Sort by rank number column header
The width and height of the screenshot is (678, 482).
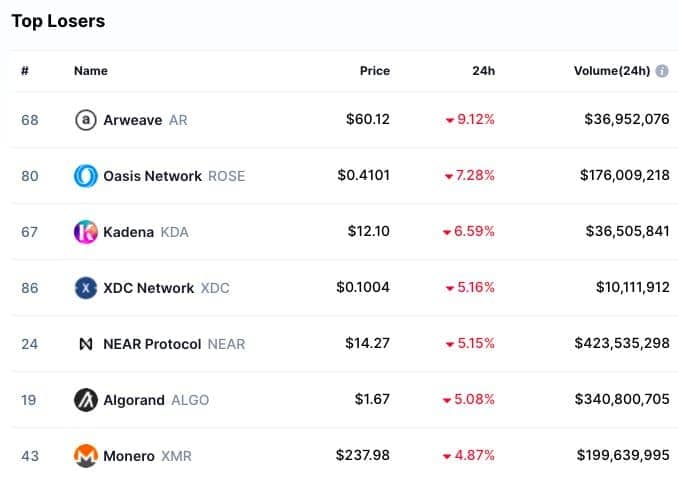click(25, 71)
